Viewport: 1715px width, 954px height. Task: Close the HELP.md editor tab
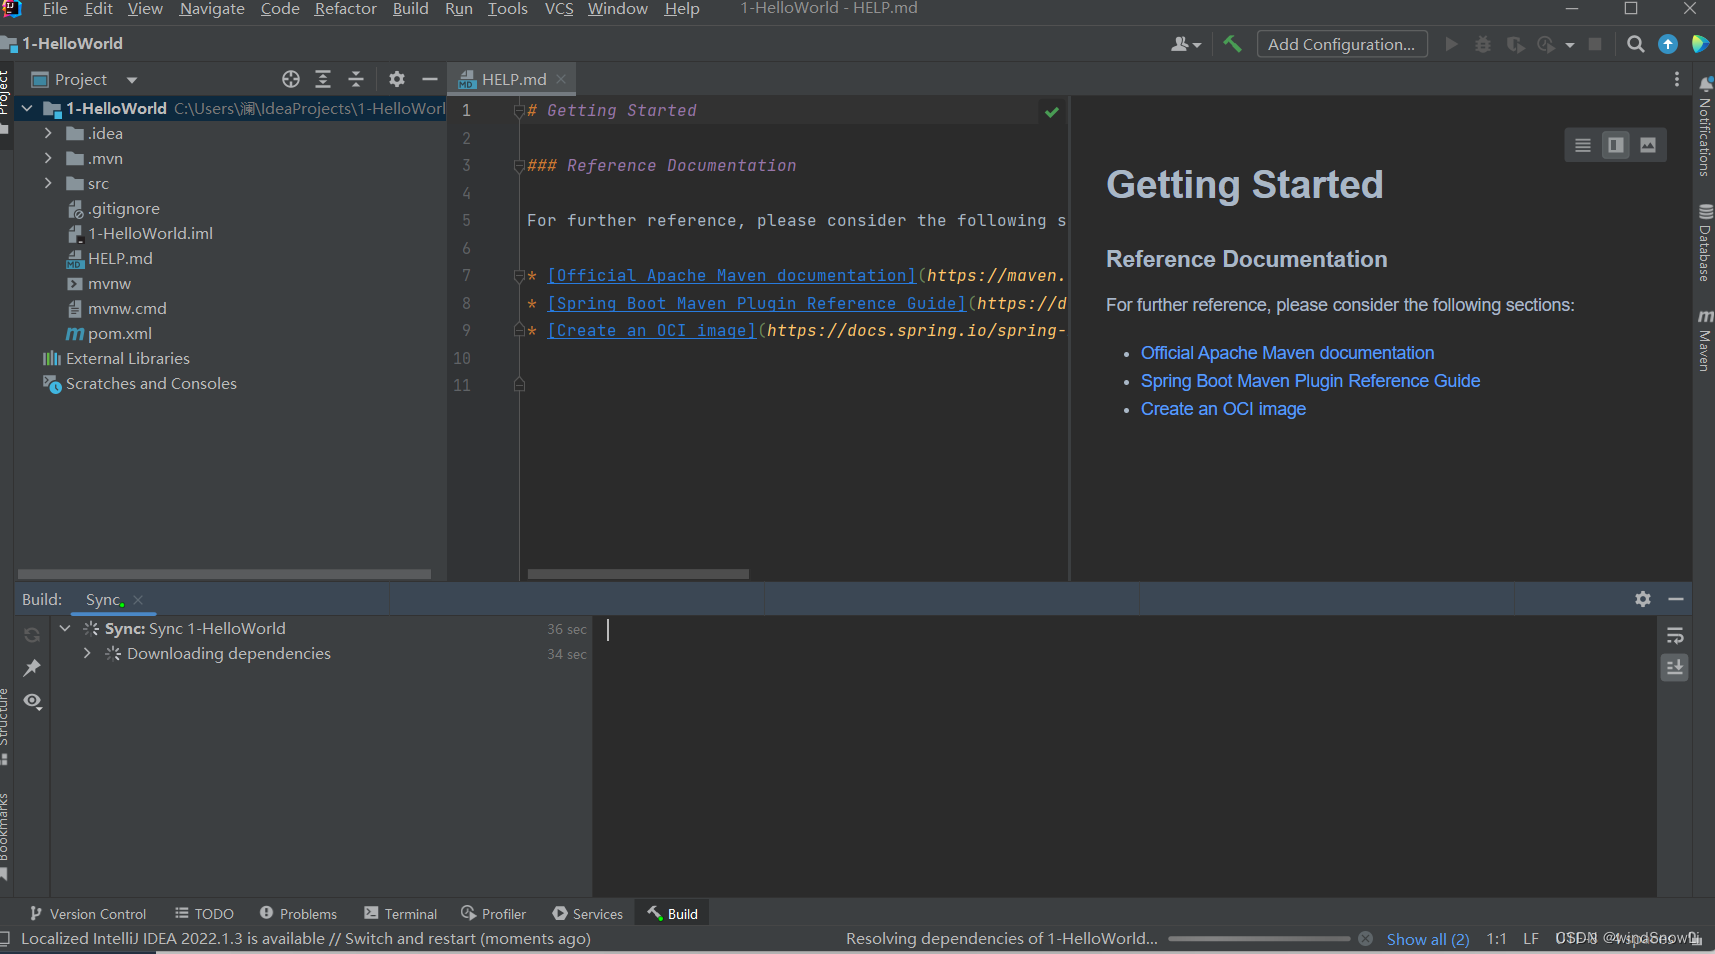point(561,79)
